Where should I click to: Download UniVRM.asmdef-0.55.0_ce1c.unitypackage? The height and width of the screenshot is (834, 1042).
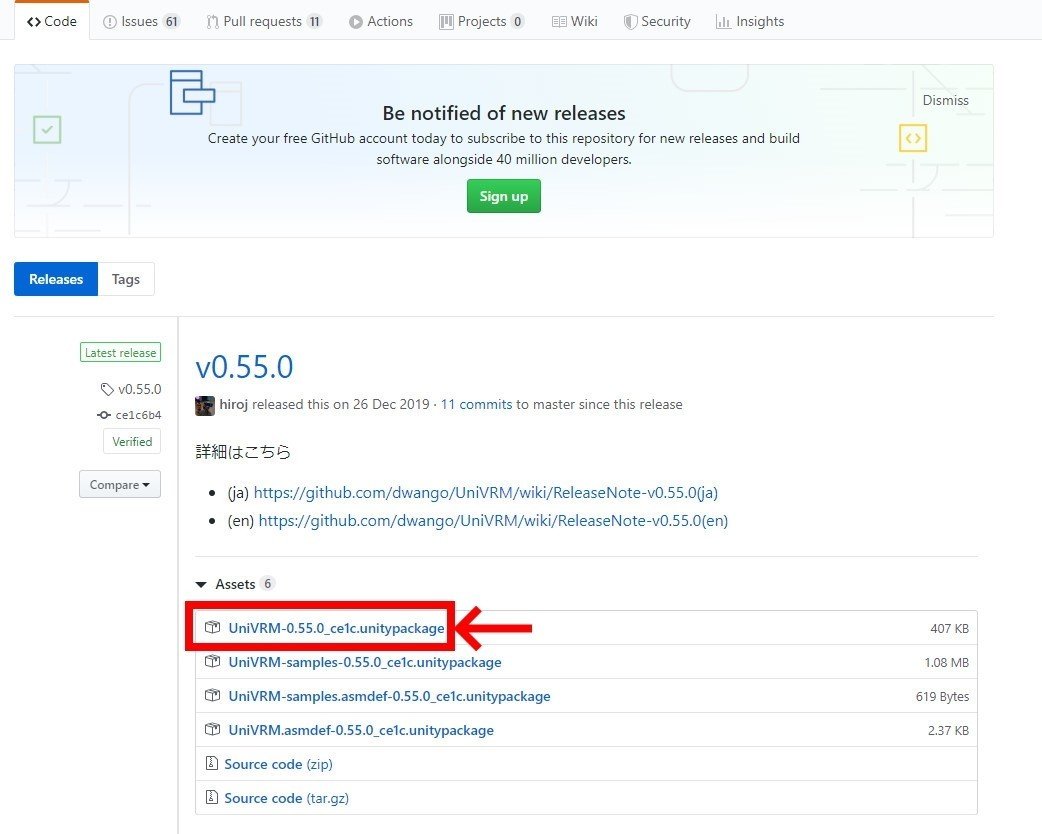[361, 730]
